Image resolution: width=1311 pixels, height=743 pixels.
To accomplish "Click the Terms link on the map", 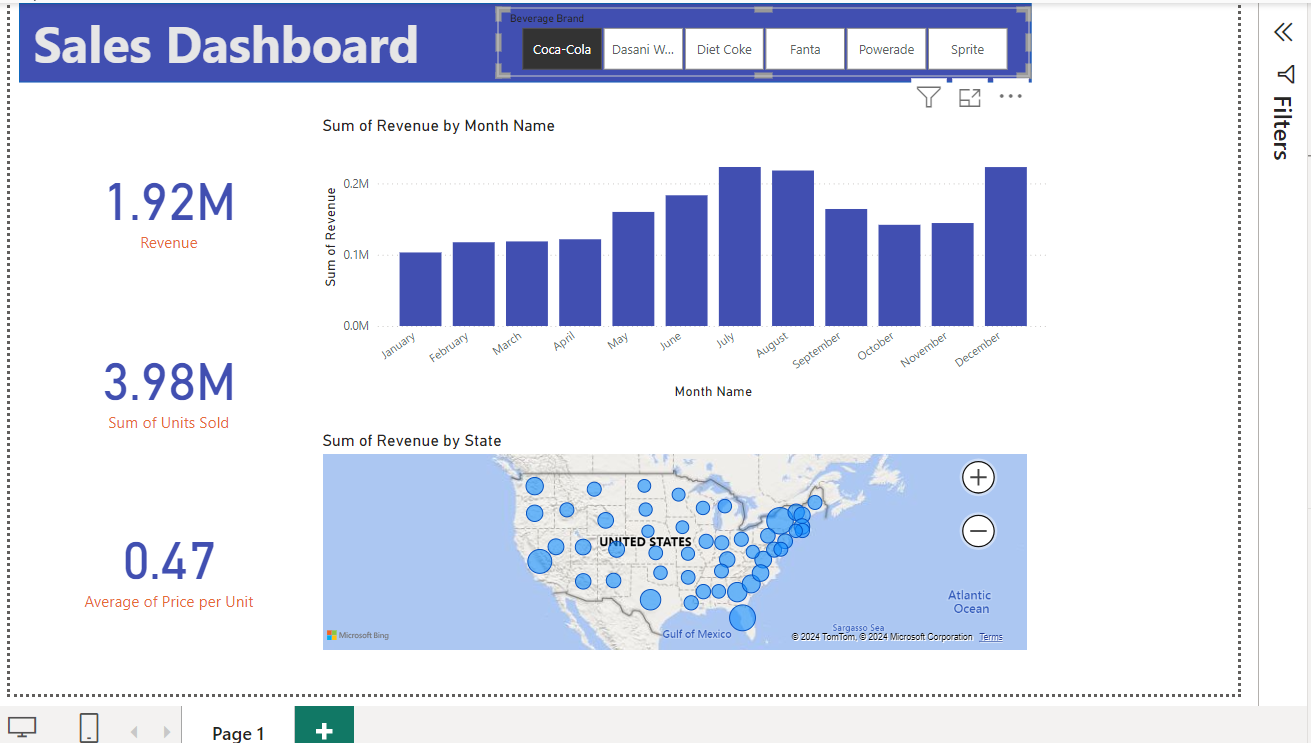I will 990,637.
